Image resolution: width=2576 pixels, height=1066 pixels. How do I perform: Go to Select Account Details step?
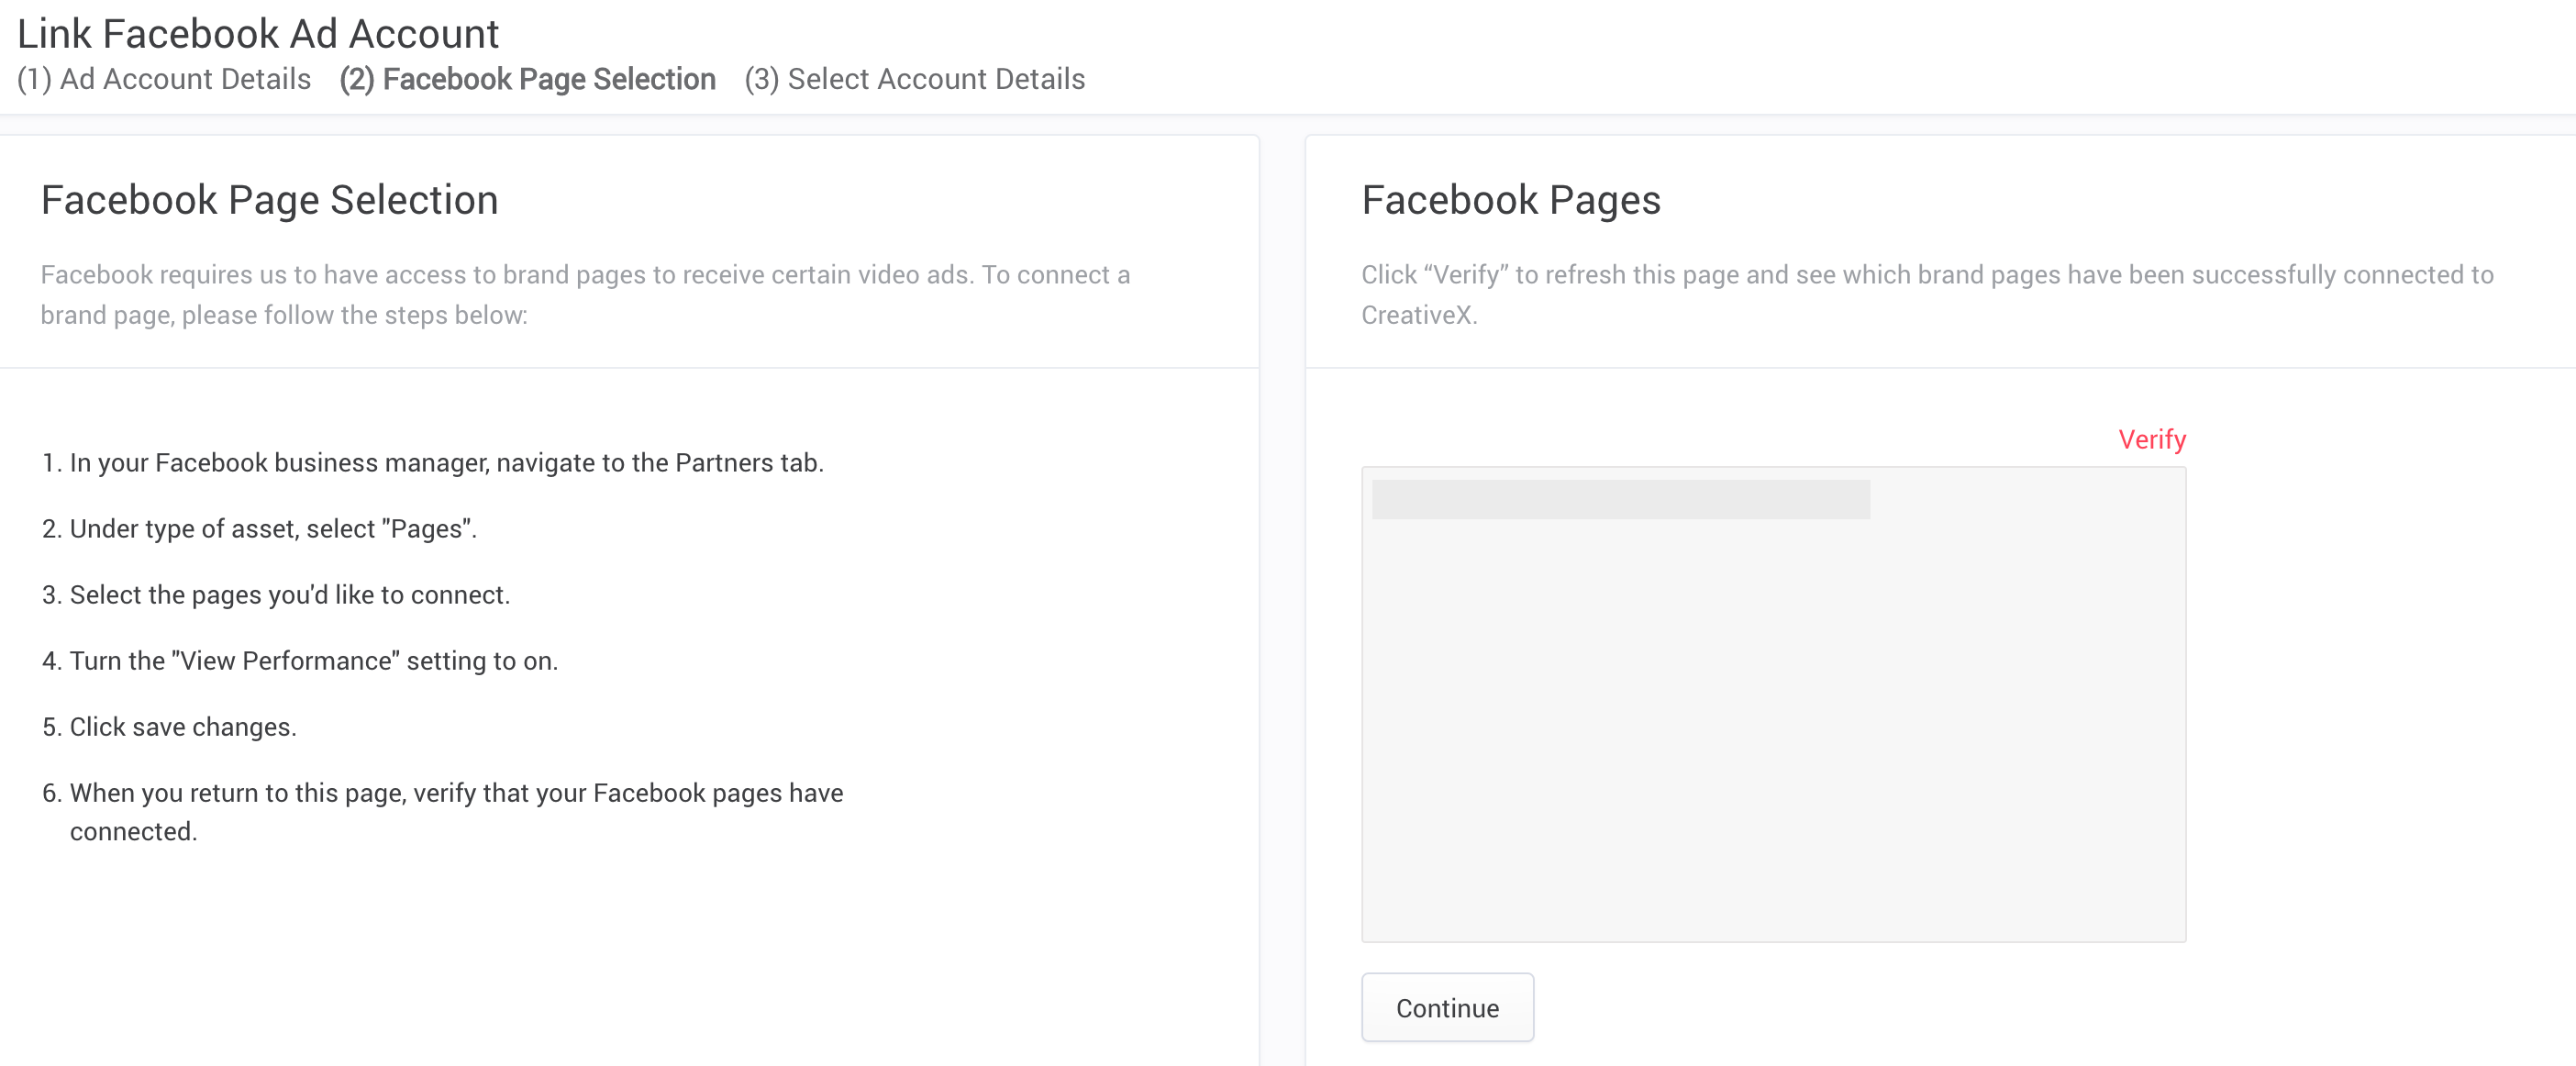click(915, 79)
